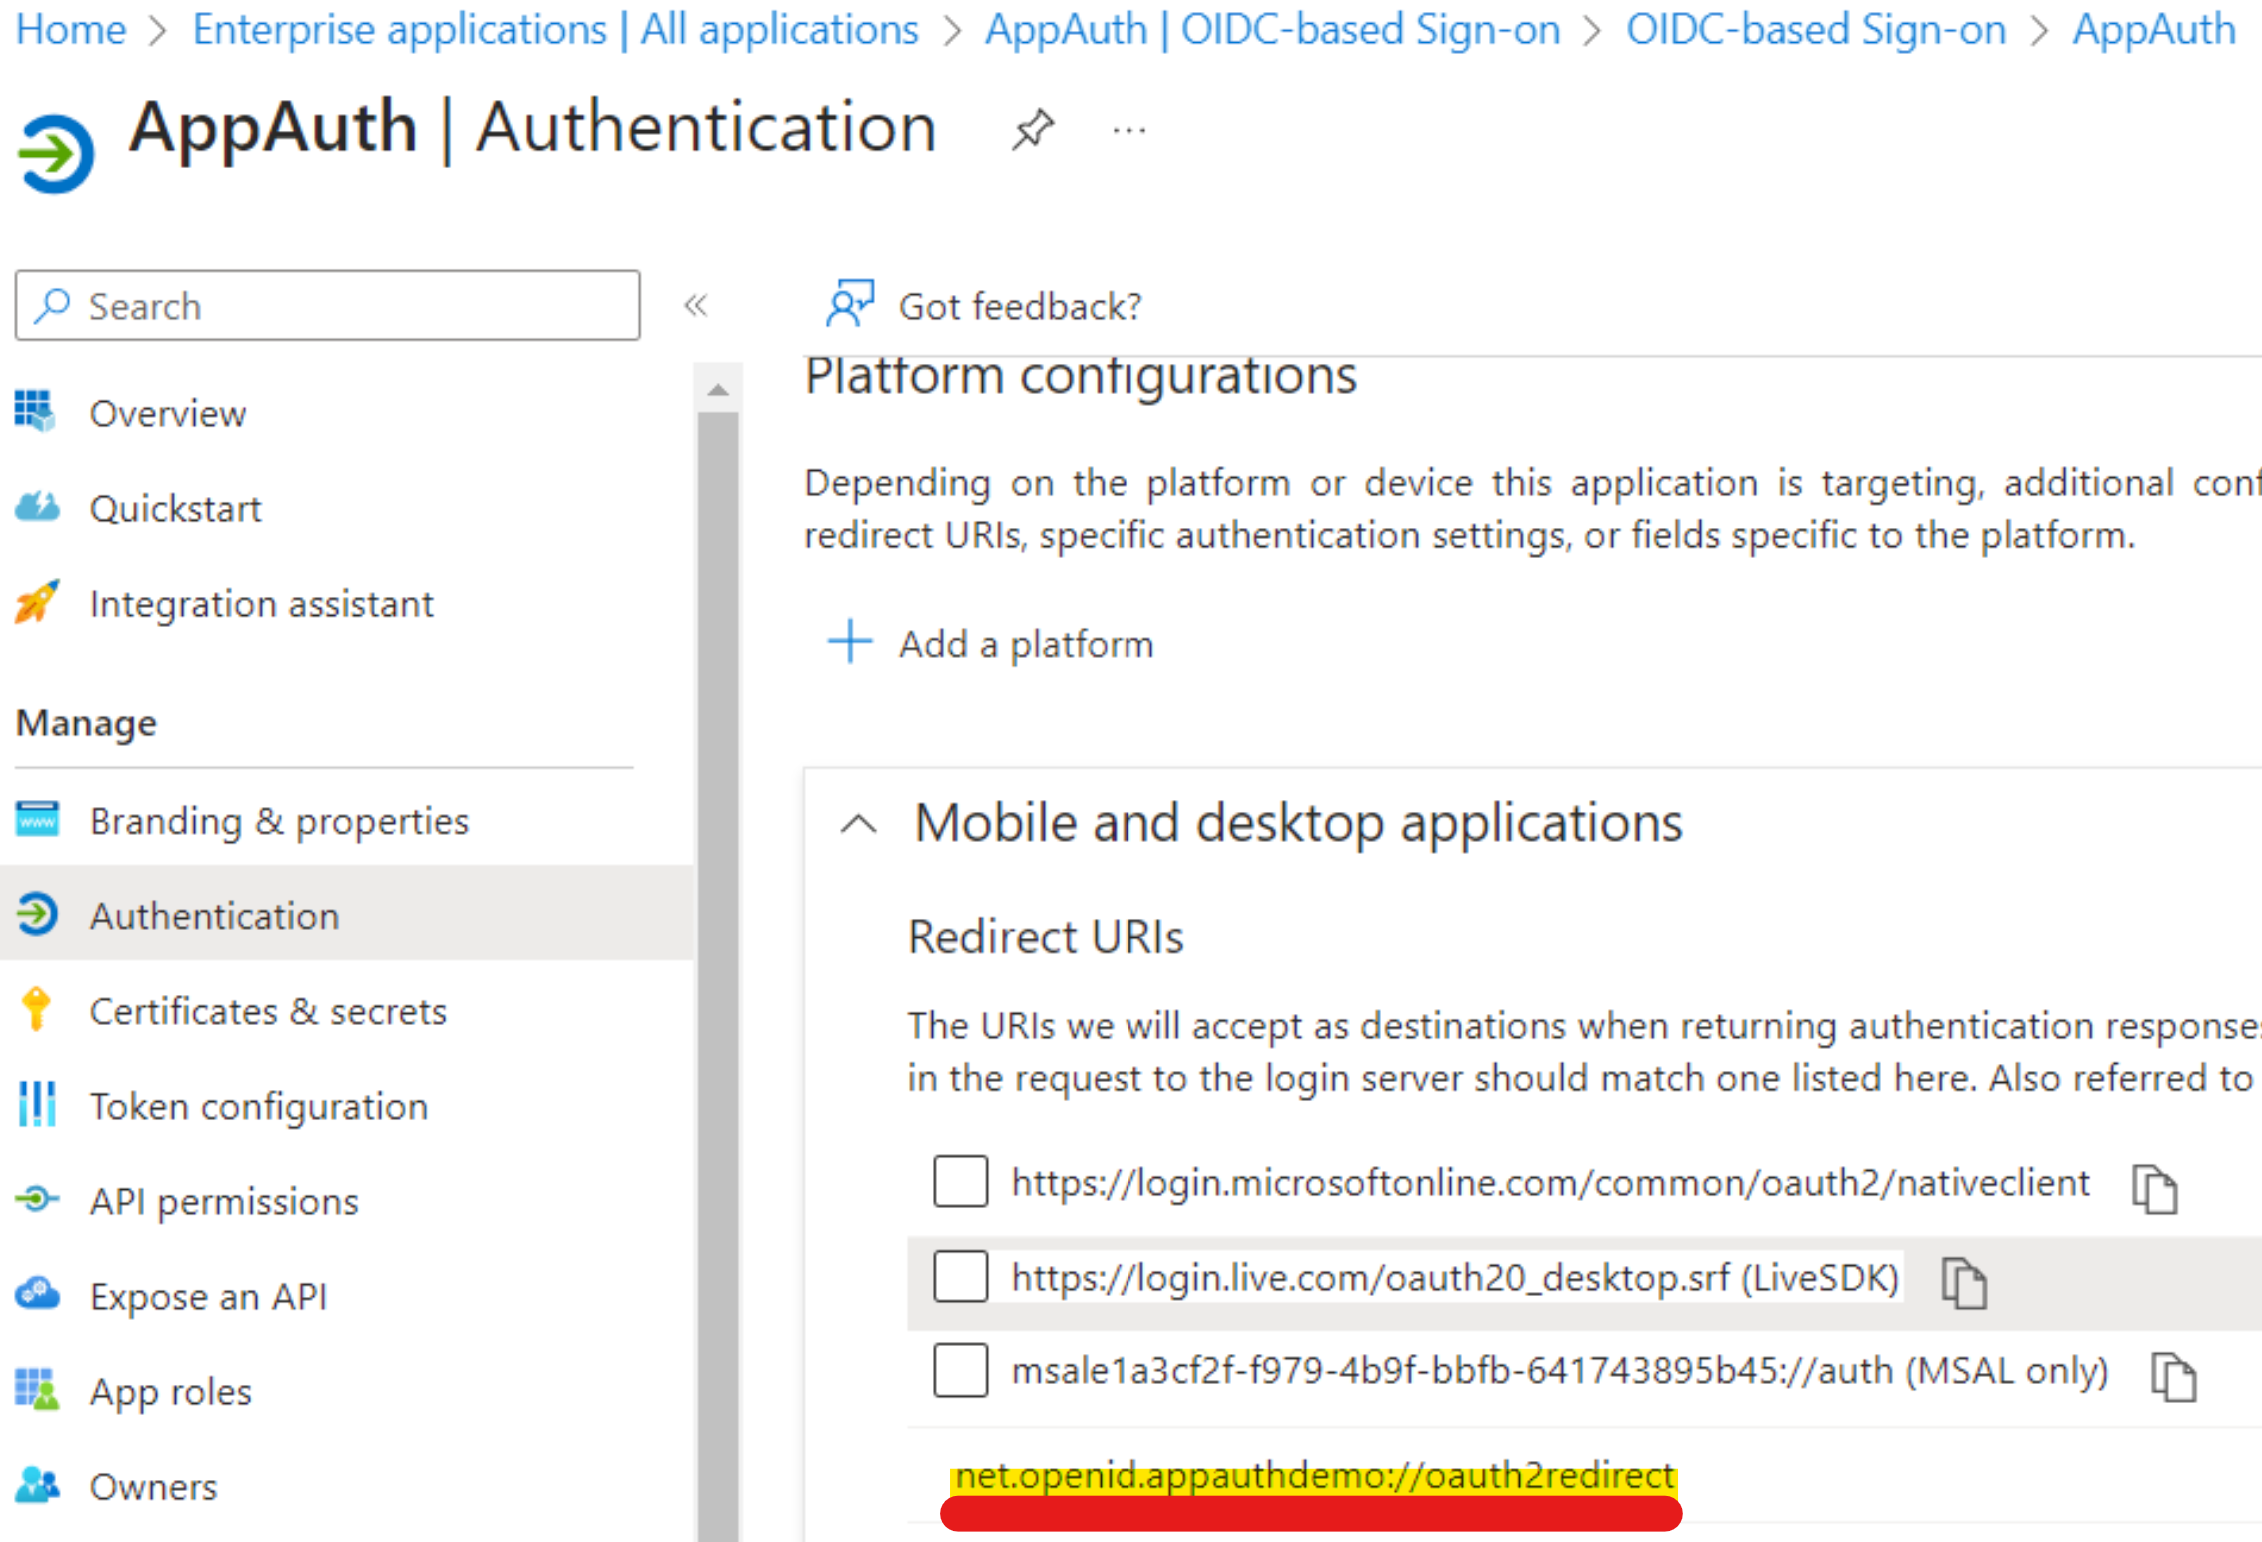This screenshot has height=1542, width=2262.
Task: Go to Enterprise applications breadcrumb link
Action: [x=555, y=29]
